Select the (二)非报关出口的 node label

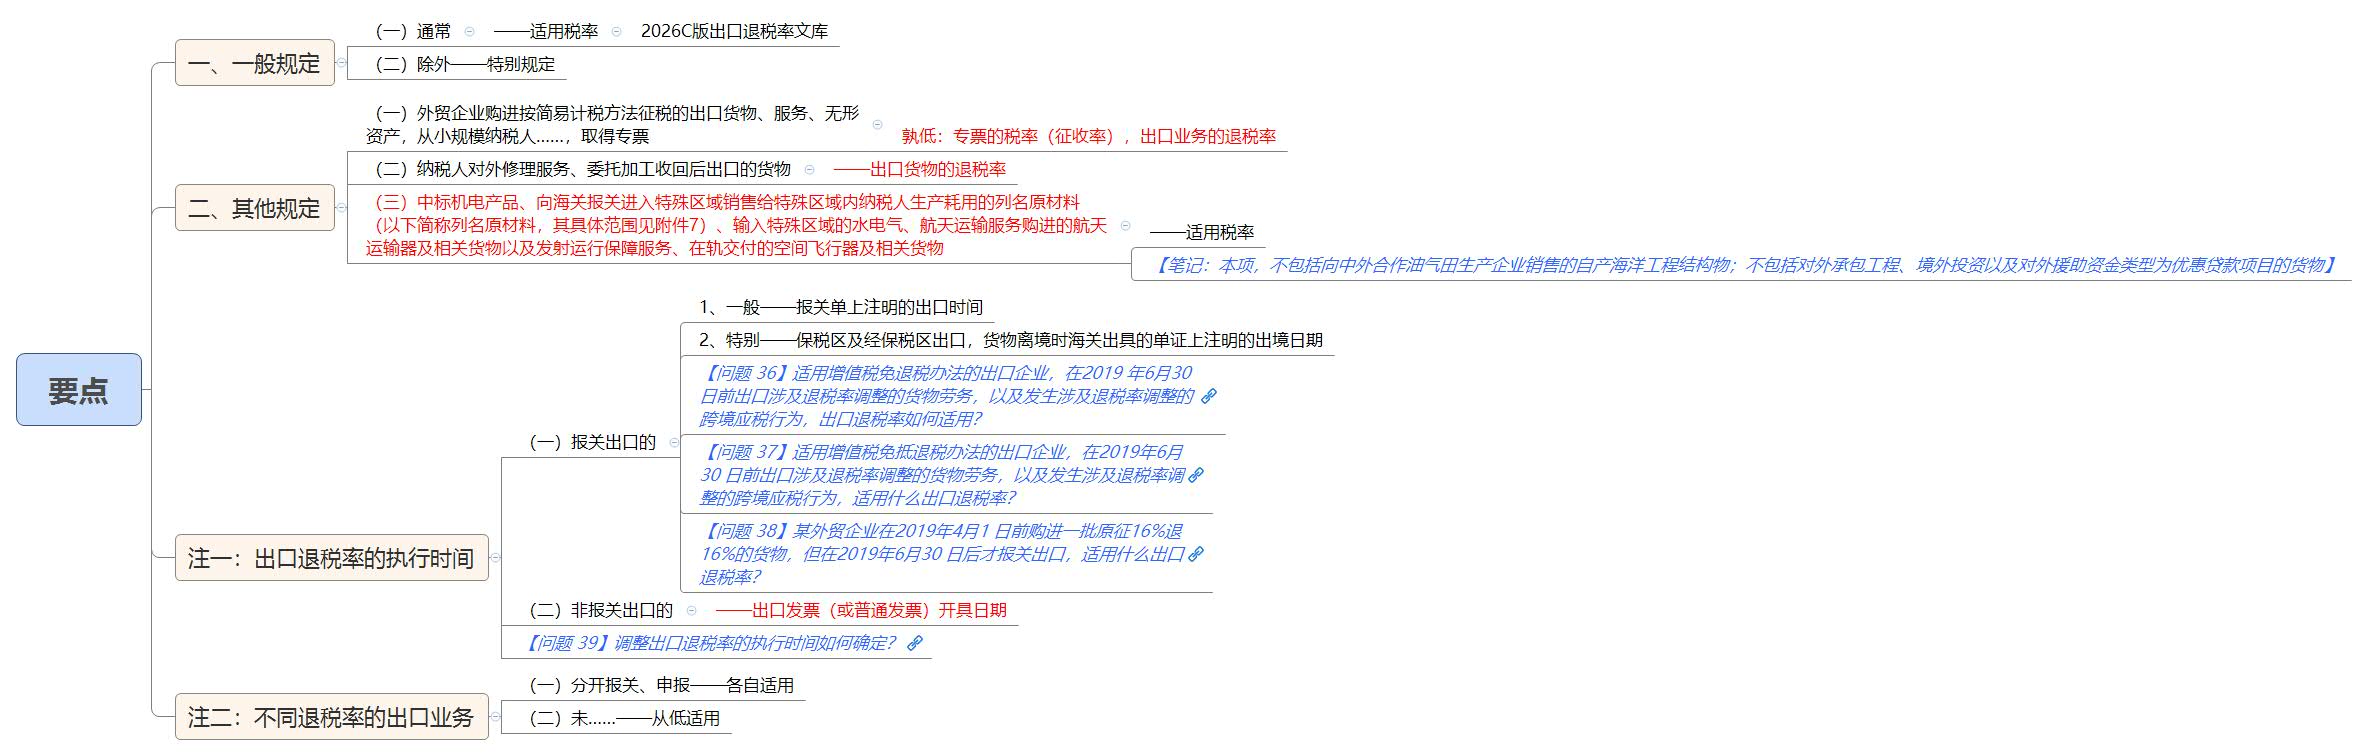[597, 610]
